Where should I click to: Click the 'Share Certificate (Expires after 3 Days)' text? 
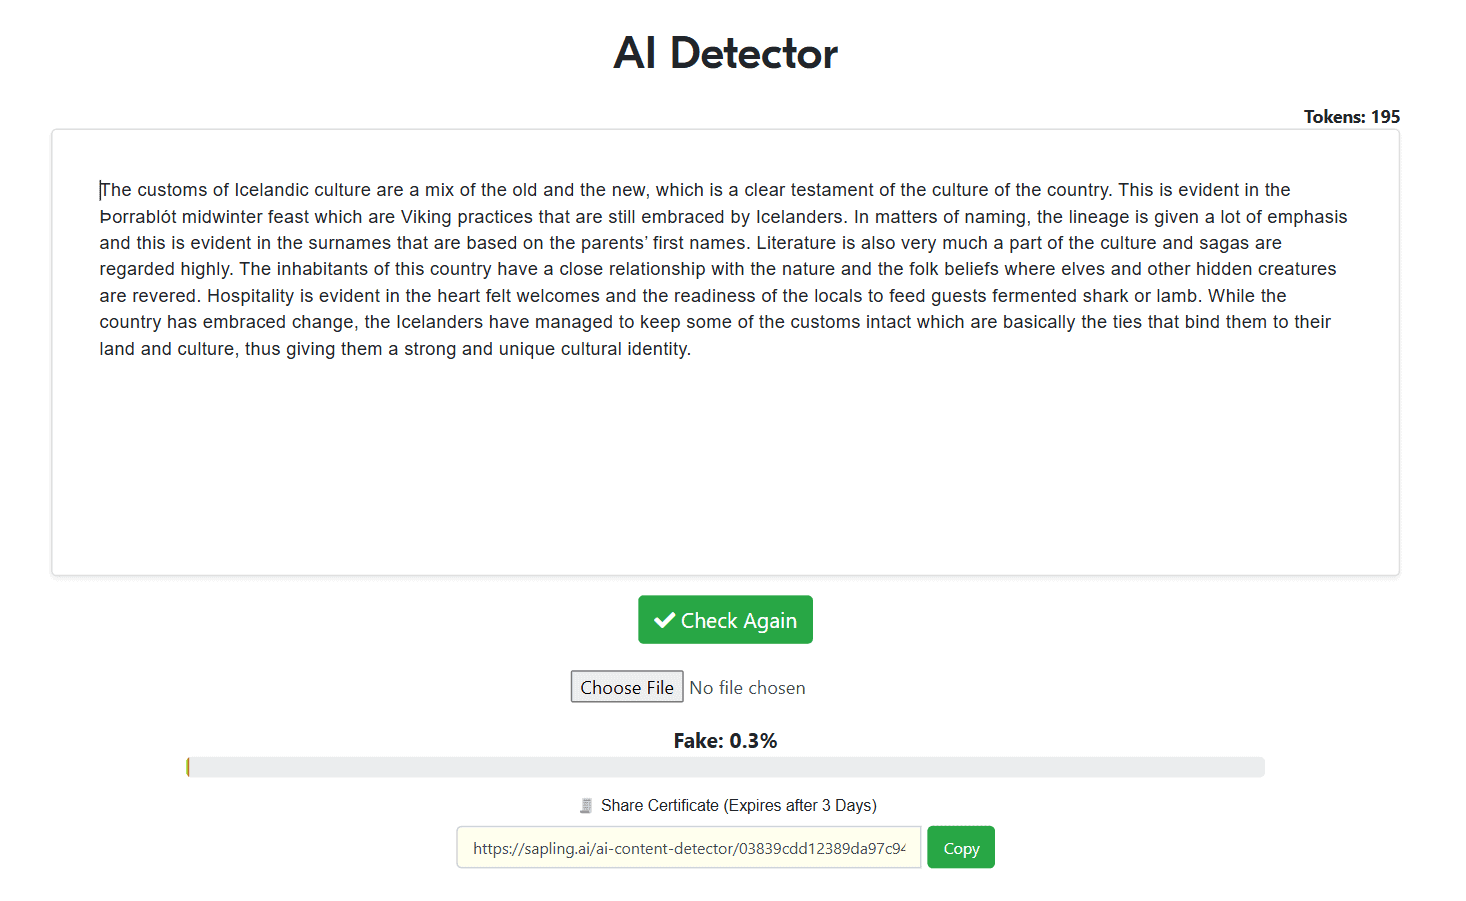[x=738, y=806]
